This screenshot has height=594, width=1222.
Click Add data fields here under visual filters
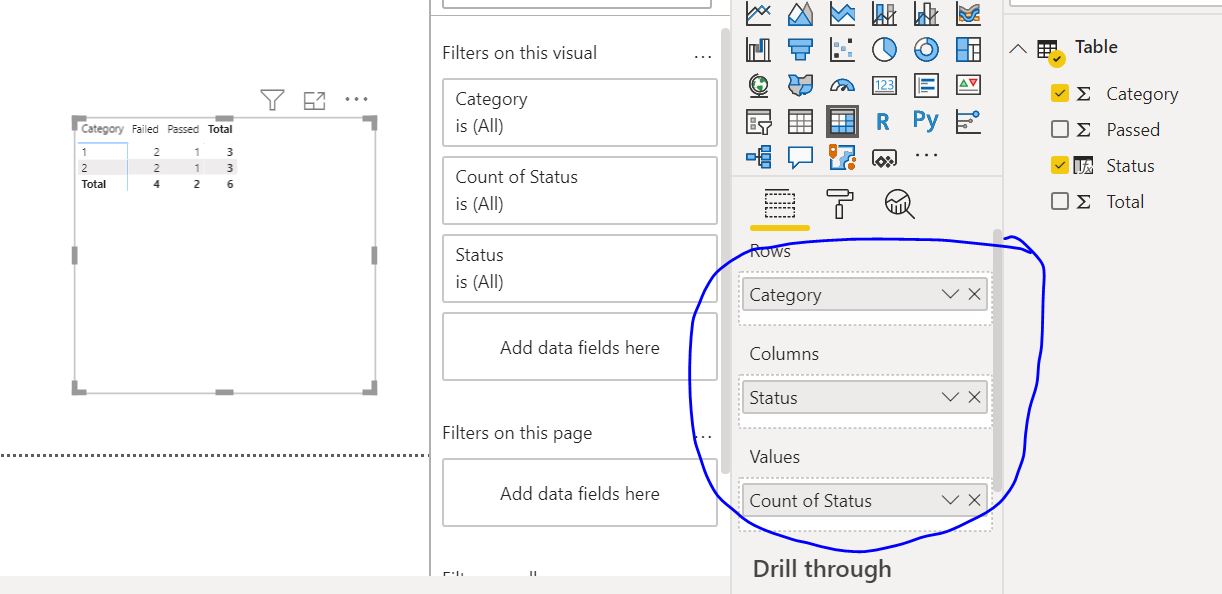pos(580,347)
